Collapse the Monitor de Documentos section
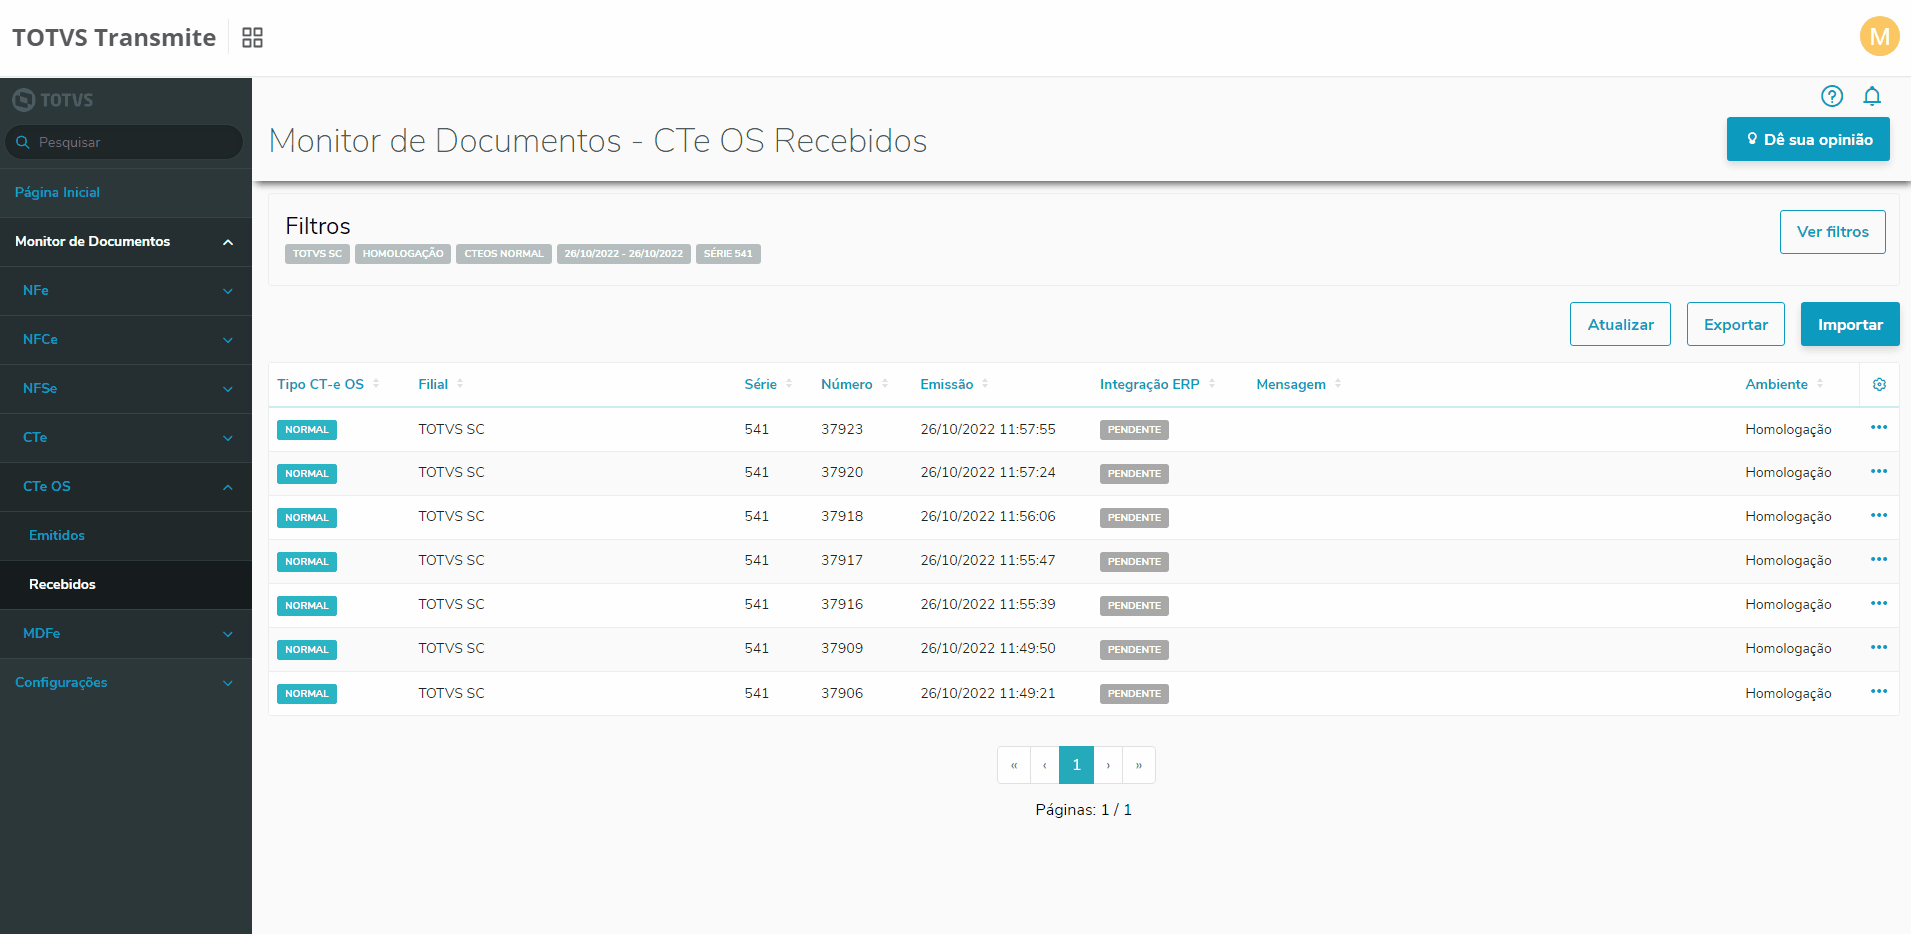The width and height of the screenshot is (1911, 934). click(126, 242)
